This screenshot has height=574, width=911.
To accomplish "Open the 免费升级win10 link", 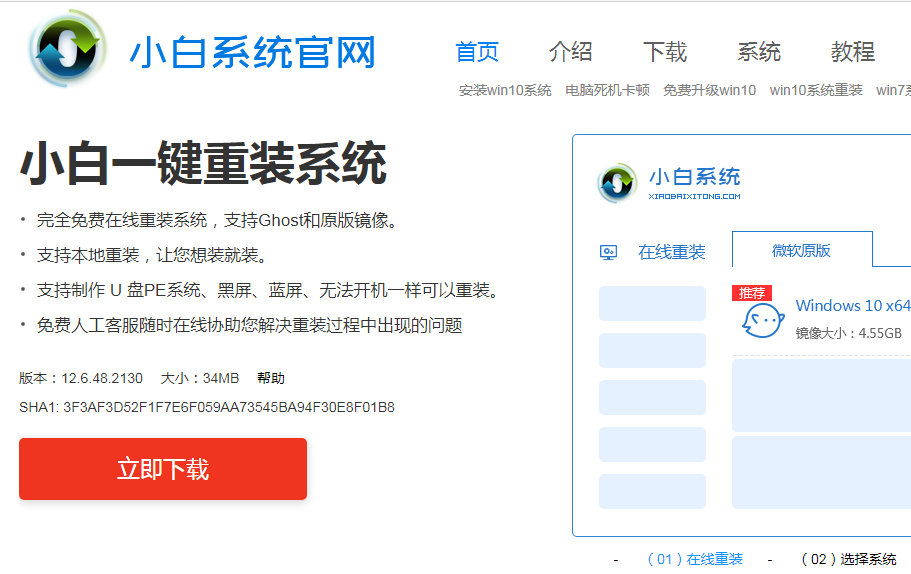I will pyautogui.click(x=709, y=90).
